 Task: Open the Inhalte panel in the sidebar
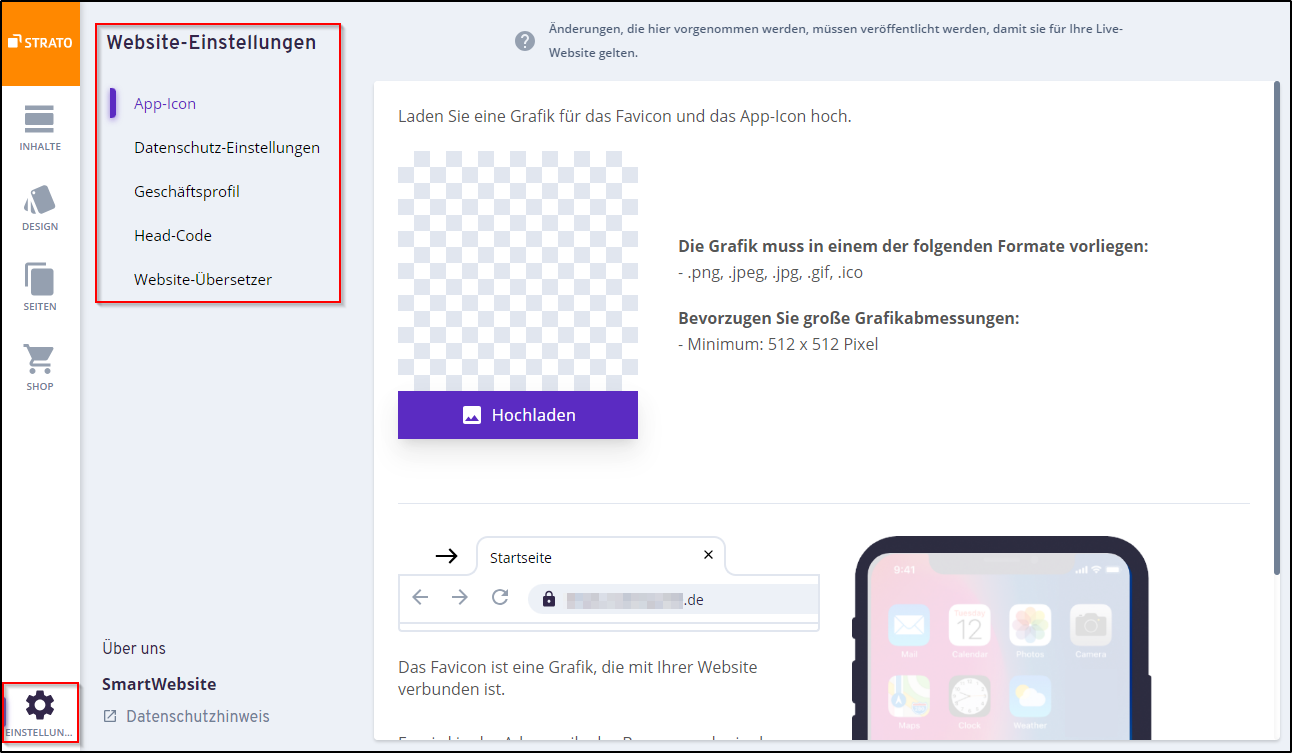pos(40,125)
